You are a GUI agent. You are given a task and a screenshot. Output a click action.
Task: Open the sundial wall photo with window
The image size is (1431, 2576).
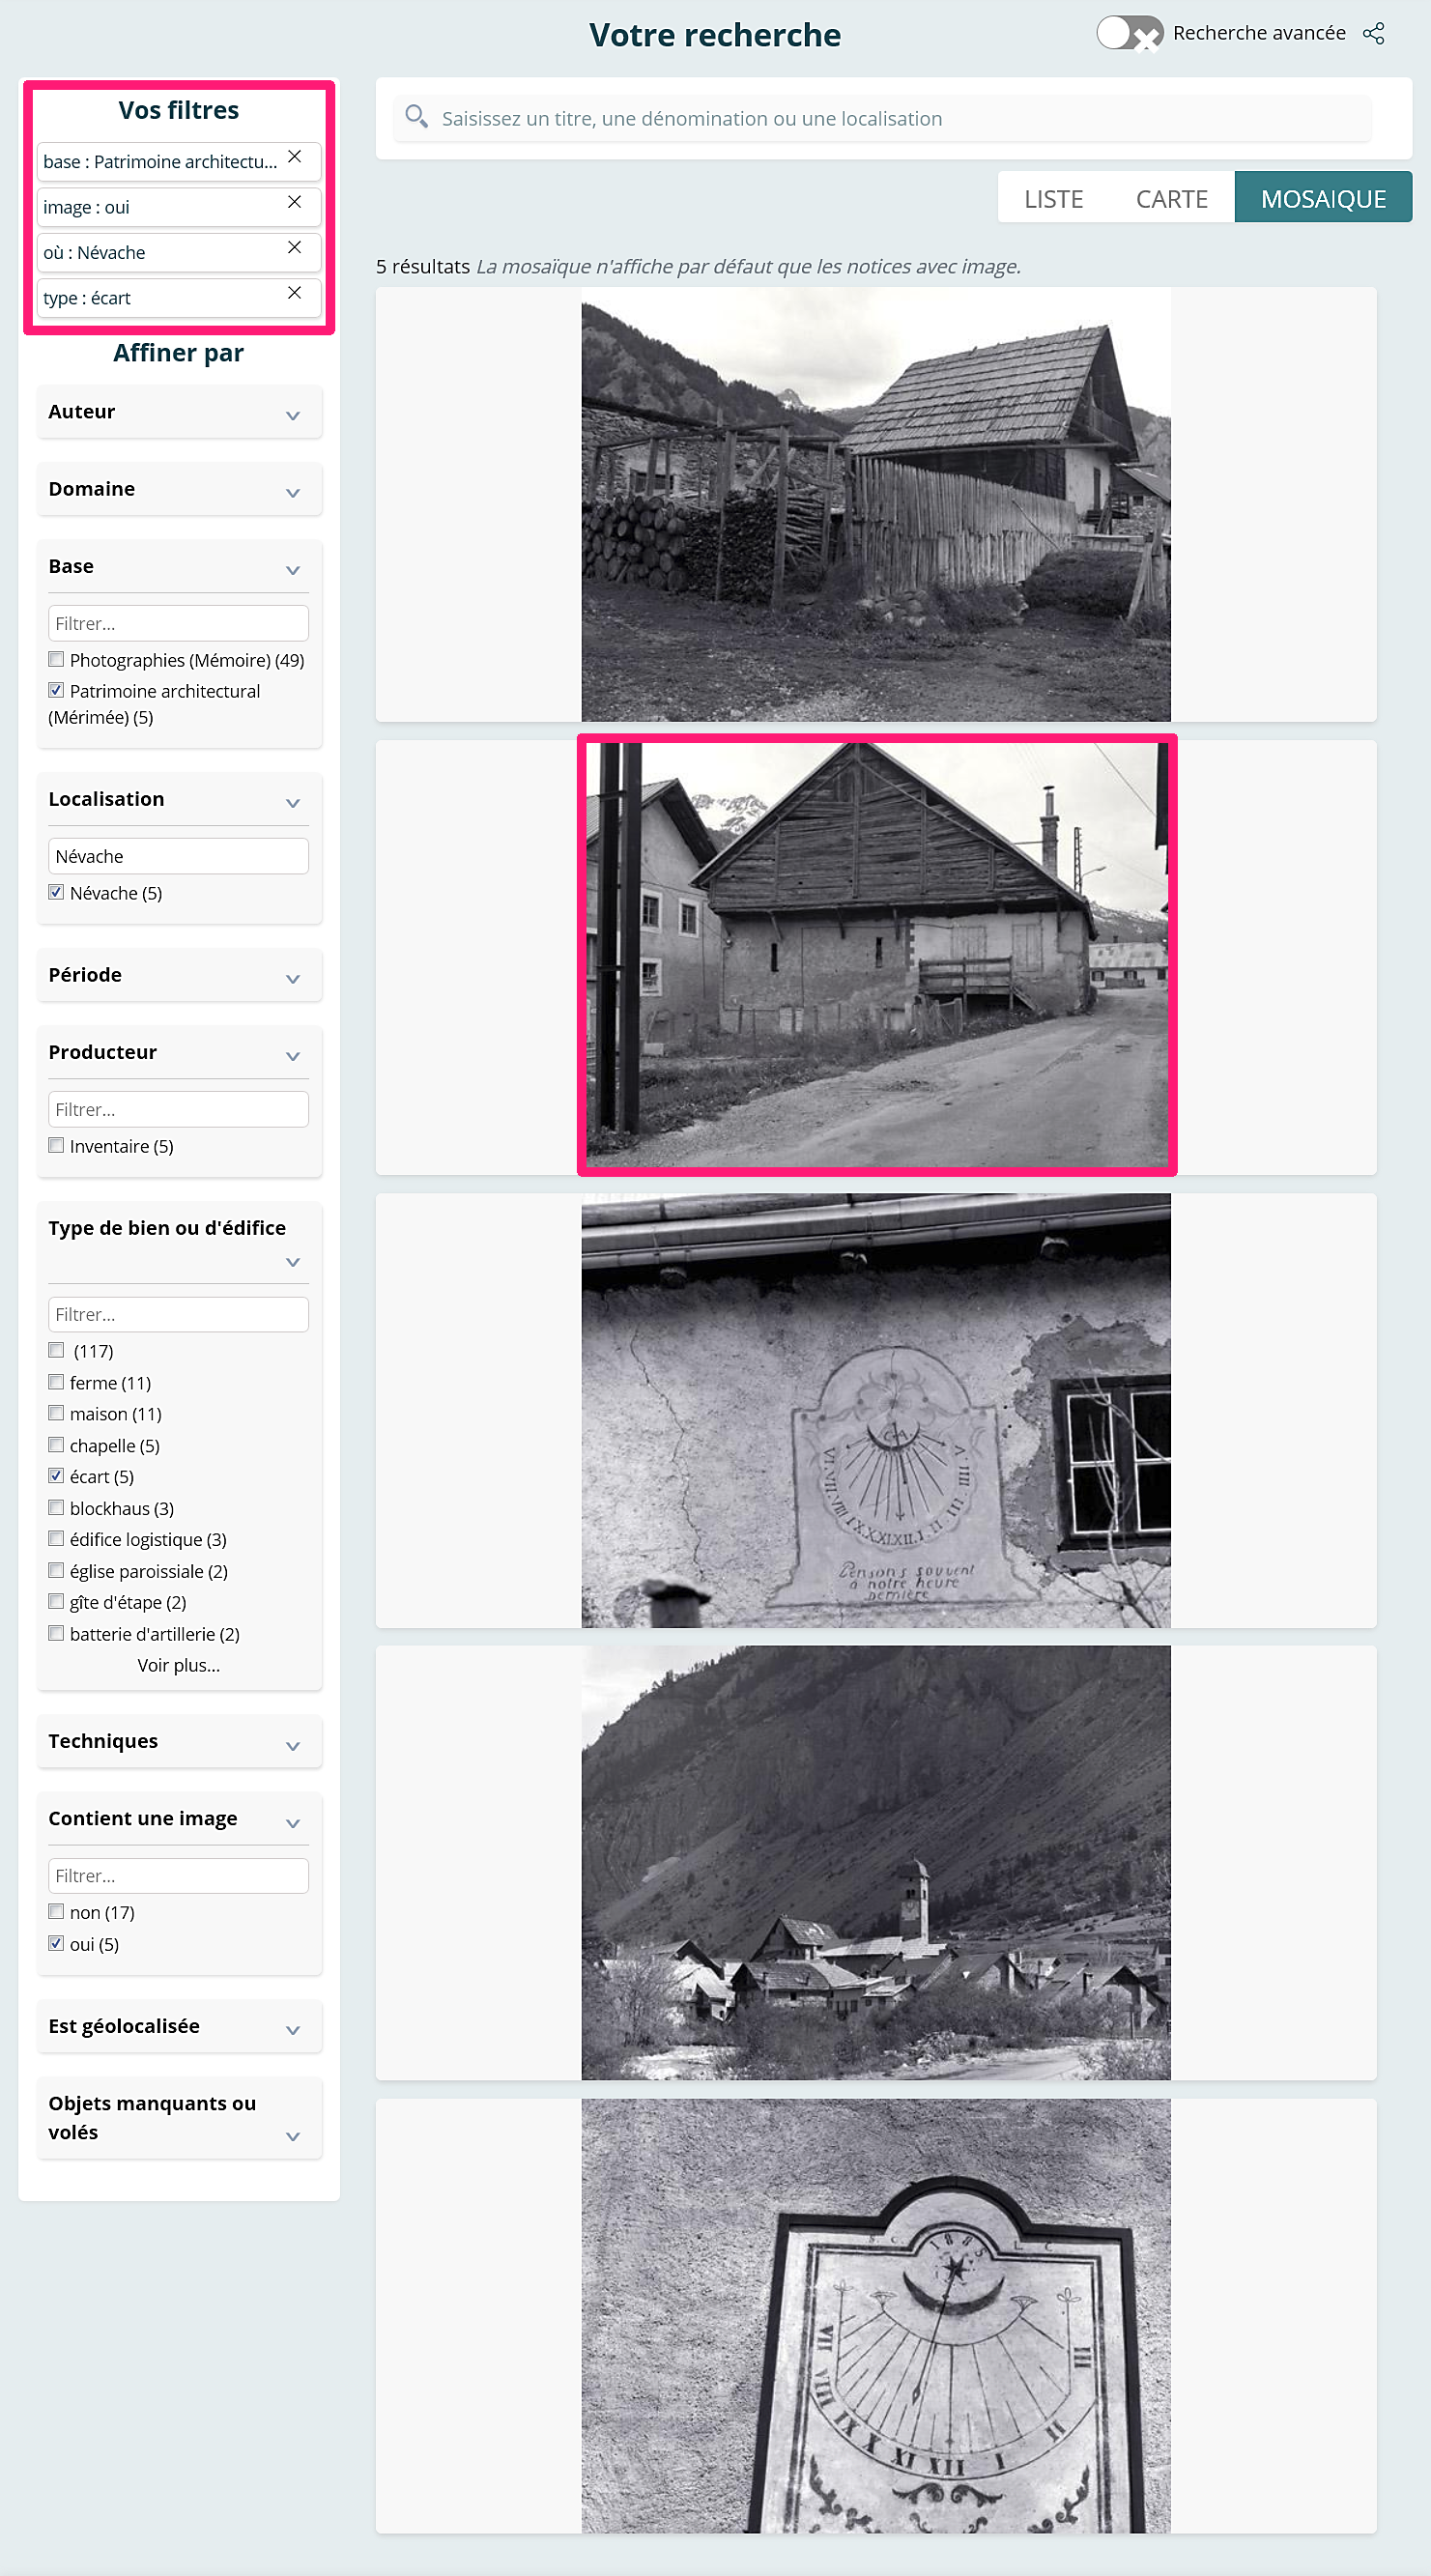pos(875,1410)
